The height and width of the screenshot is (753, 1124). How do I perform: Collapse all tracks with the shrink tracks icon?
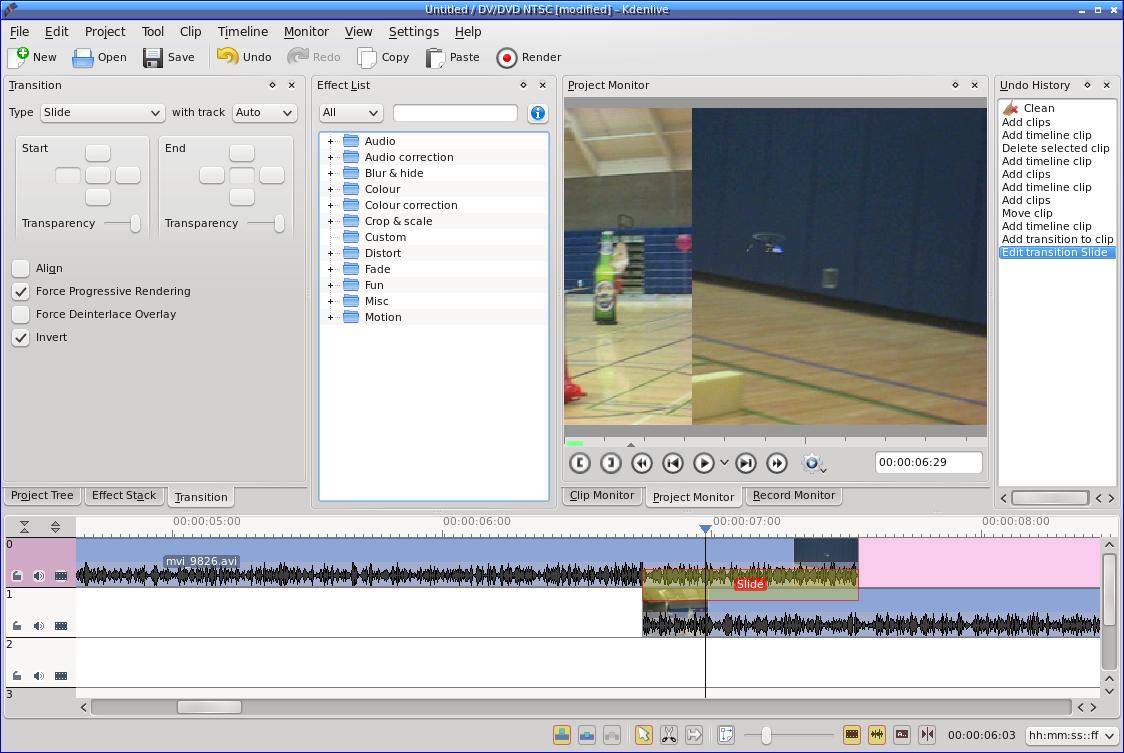[24, 527]
